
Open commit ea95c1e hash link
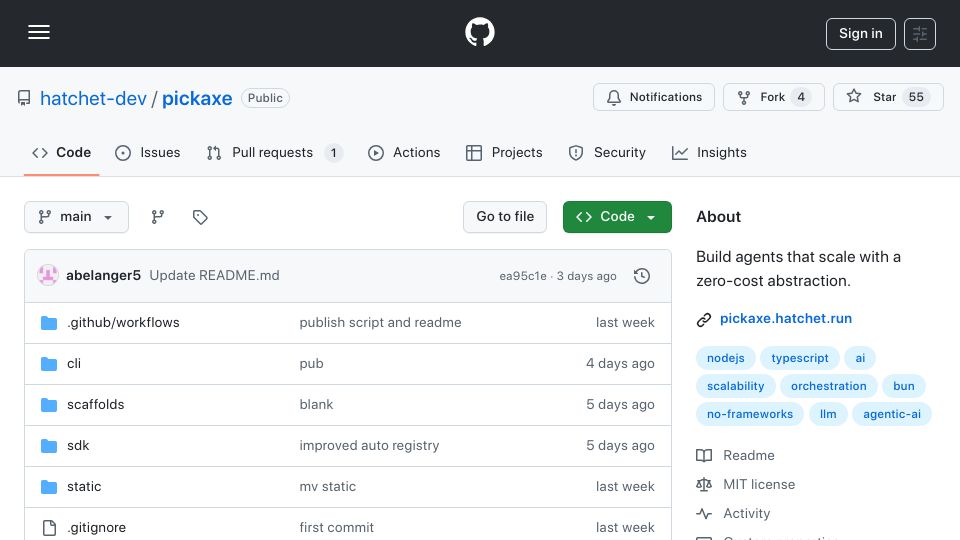click(523, 276)
